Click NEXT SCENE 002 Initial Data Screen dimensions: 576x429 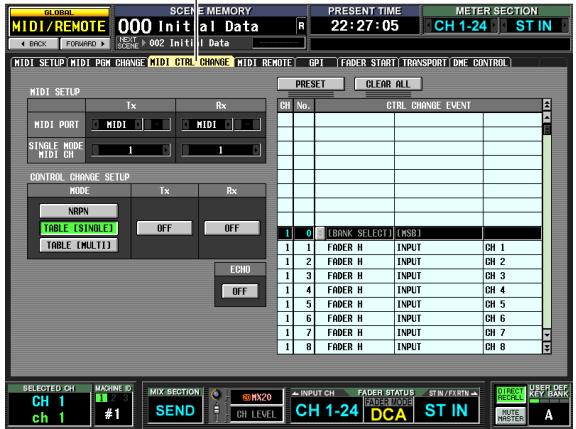(189, 43)
